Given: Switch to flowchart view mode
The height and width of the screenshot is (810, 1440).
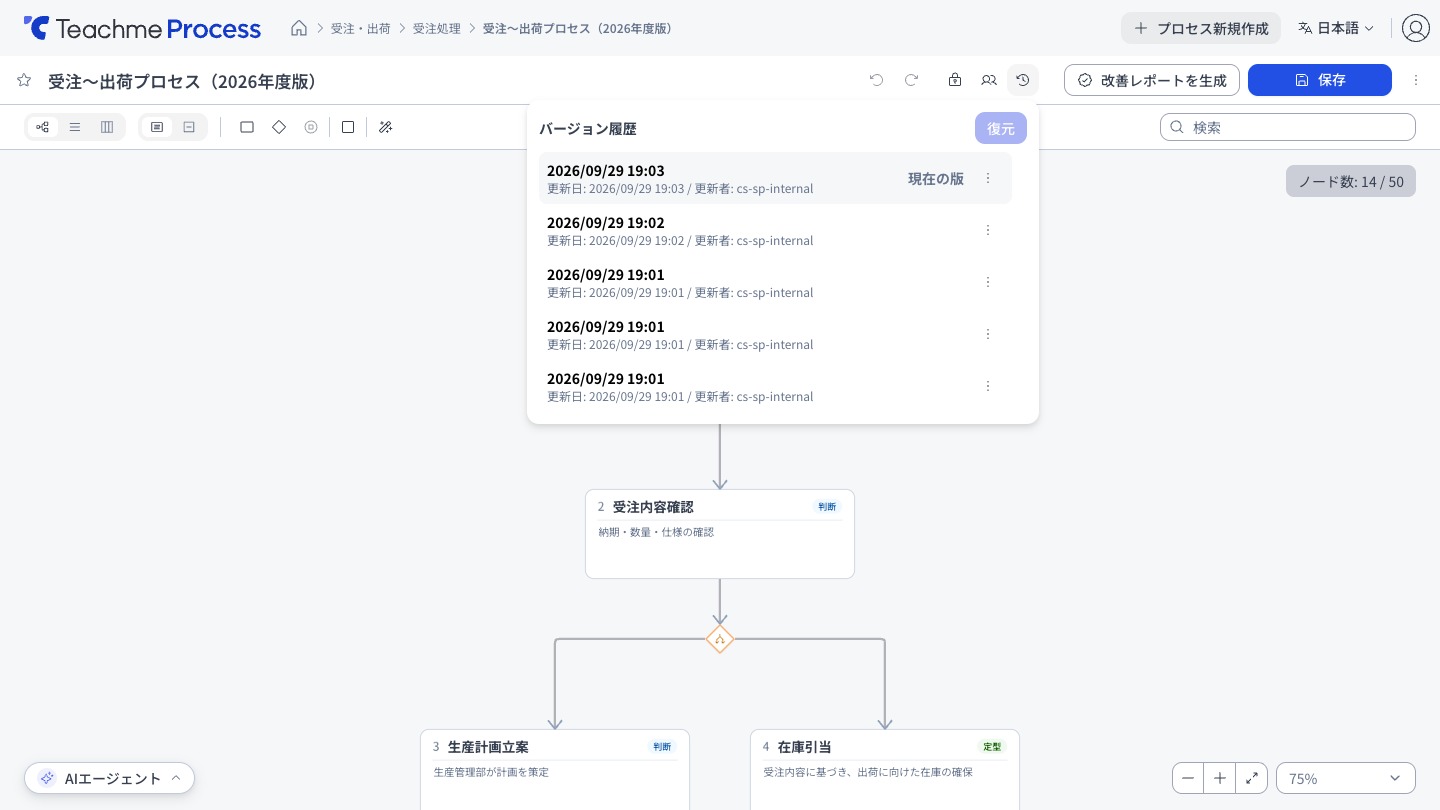Looking at the screenshot, I should (43, 127).
